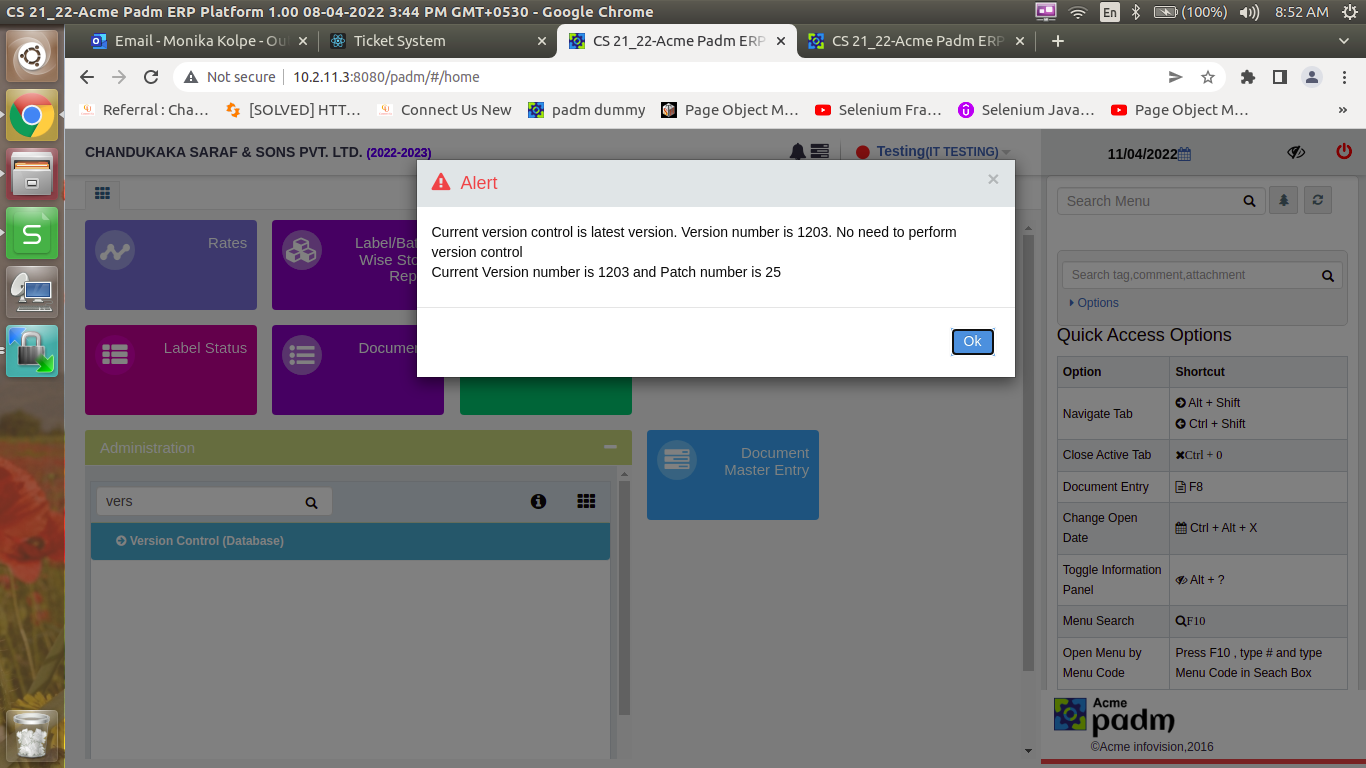This screenshot has height=768, width=1366.
Task: Click the grid tab icon above tiles
Action: click(102, 193)
